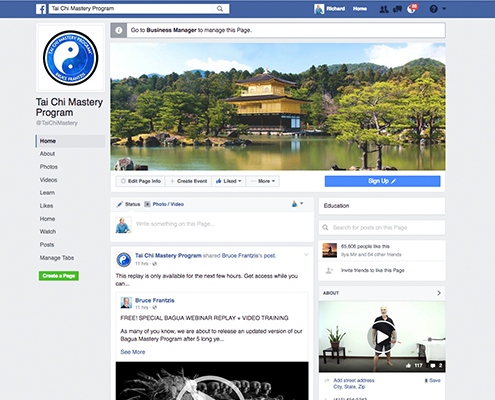This screenshot has height=400, width=495.
Task: Click the Save link beside address
Action: point(432,380)
